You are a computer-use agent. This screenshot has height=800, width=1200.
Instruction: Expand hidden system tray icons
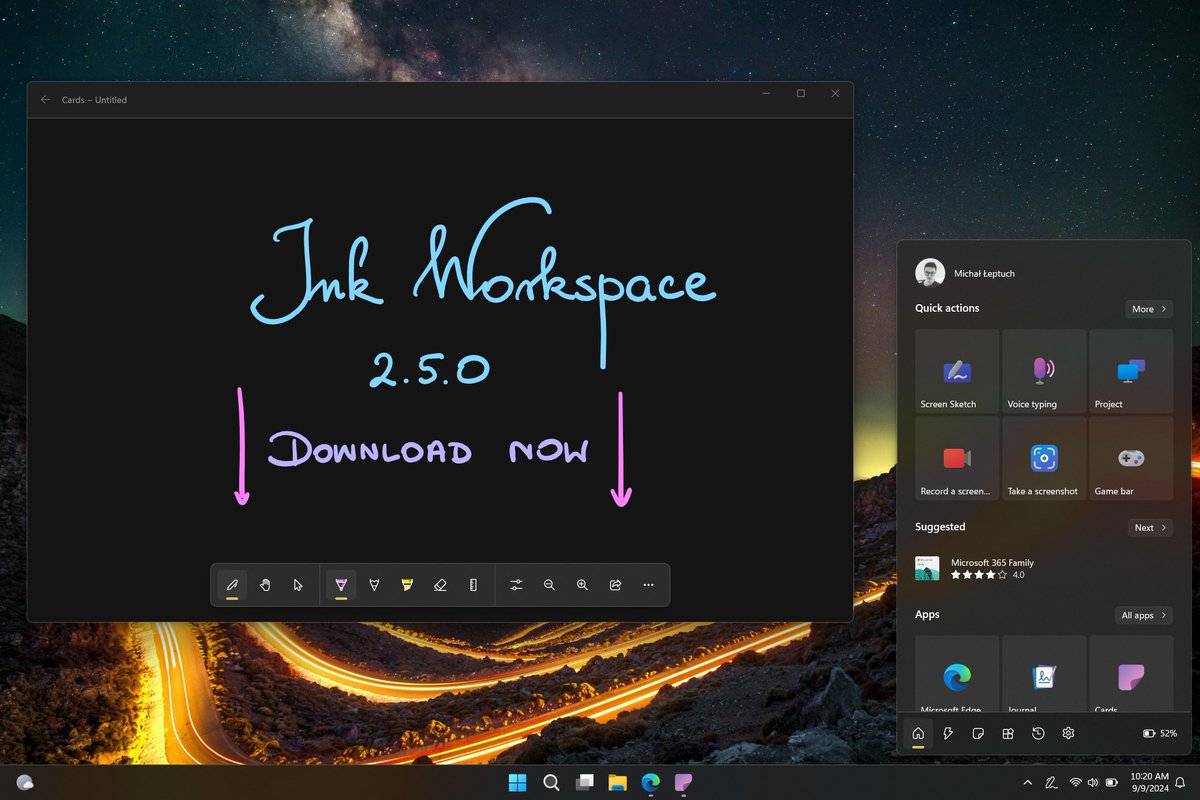1028,782
